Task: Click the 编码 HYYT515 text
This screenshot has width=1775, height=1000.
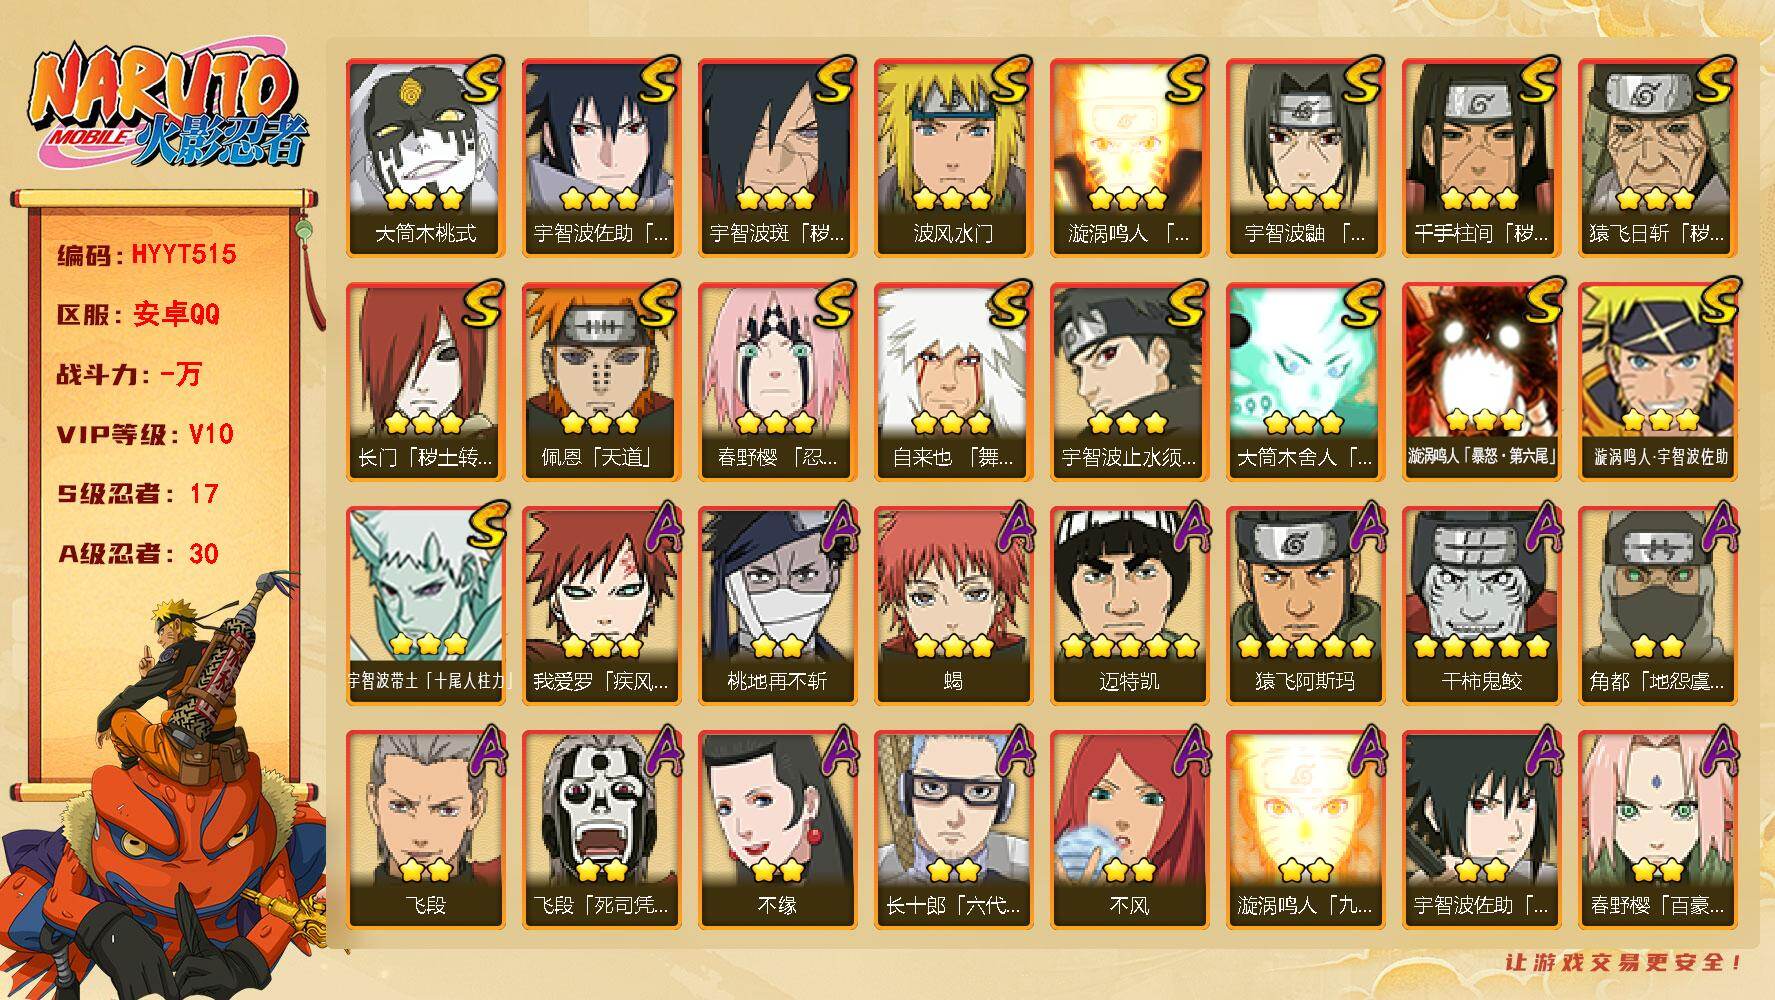Action: (x=147, y=254)
